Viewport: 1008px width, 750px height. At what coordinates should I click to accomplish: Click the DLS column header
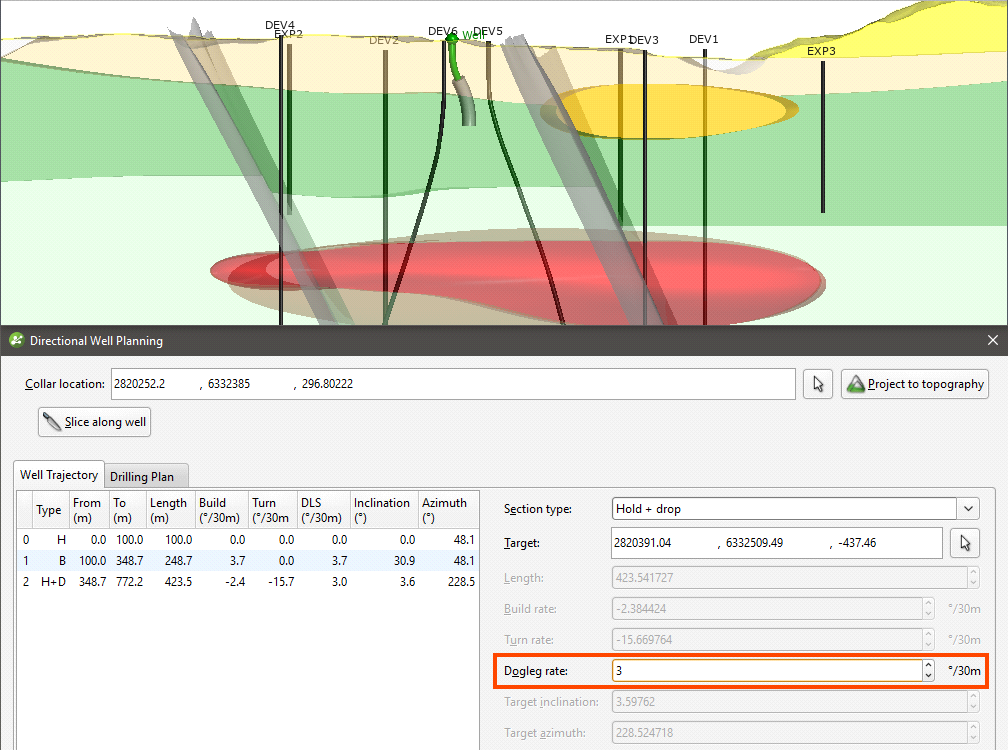(x=322, y=510)
